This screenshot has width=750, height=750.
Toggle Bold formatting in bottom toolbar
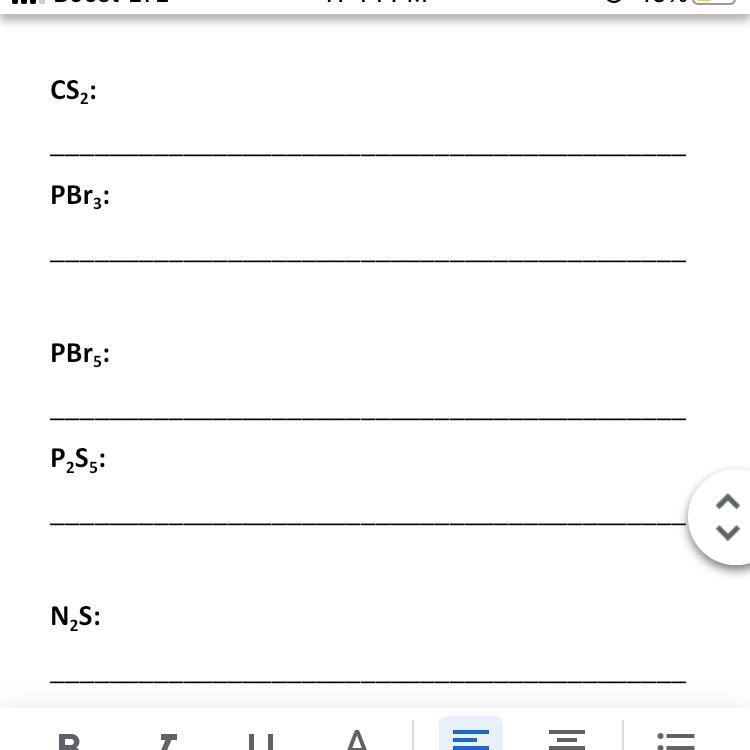coord(69,741)
